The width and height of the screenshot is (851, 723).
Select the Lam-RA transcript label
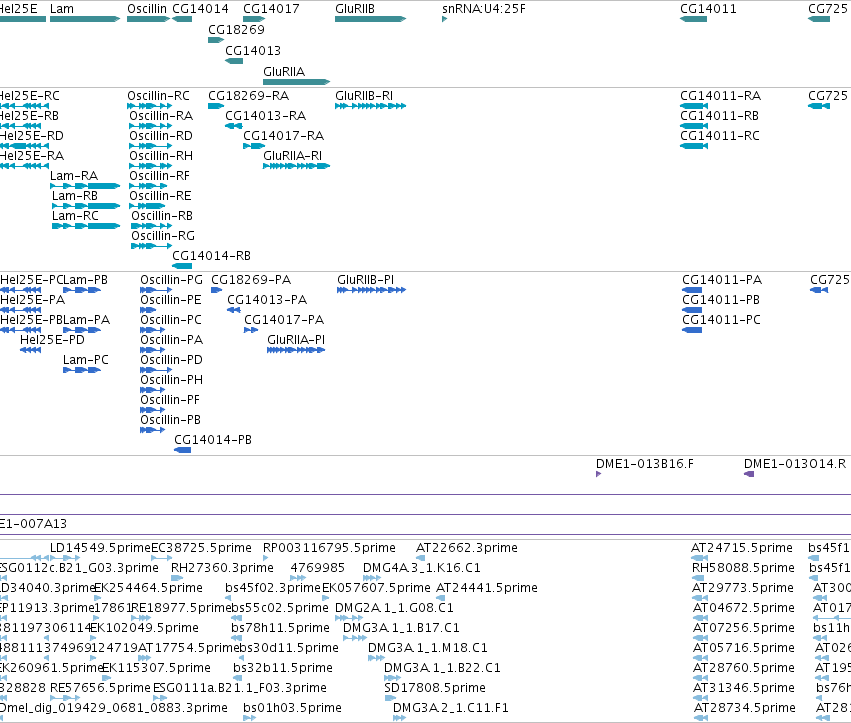pyautogui.click(x=74, y=176)
